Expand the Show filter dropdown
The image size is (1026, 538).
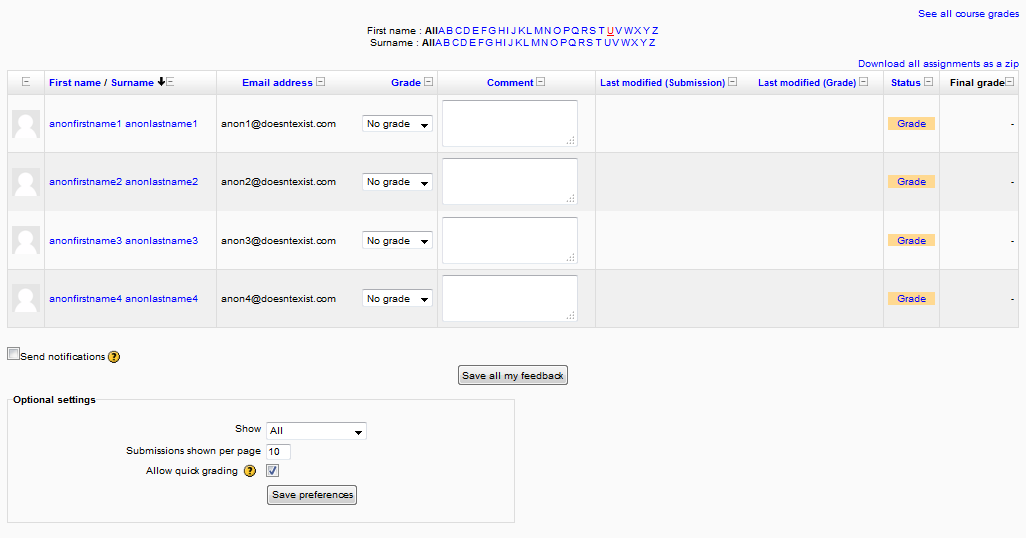316,431
